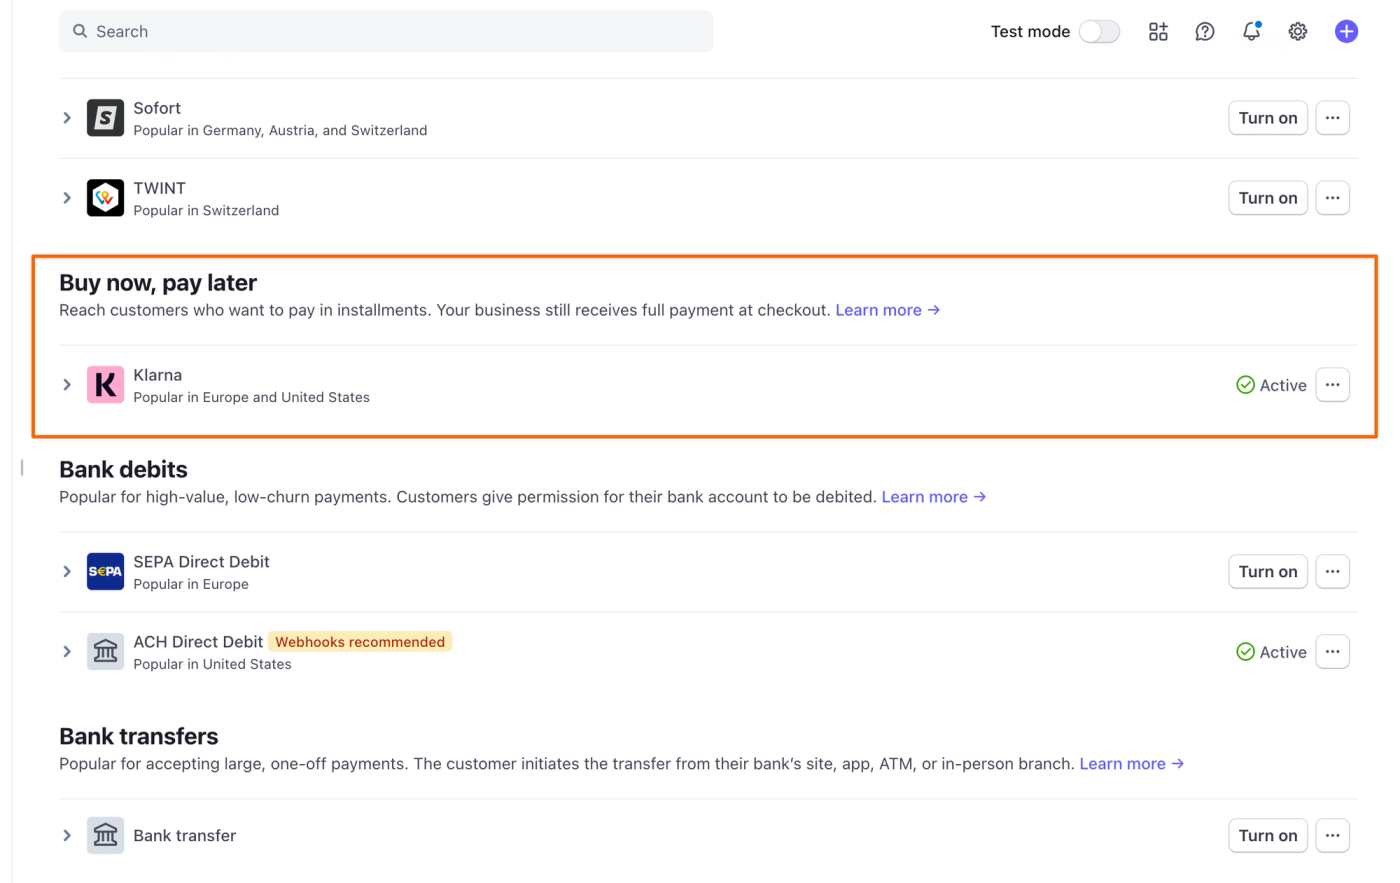Expand the Sofort payment method row
The height and width of the screenshot is (883, 1400).
[67, 118]
